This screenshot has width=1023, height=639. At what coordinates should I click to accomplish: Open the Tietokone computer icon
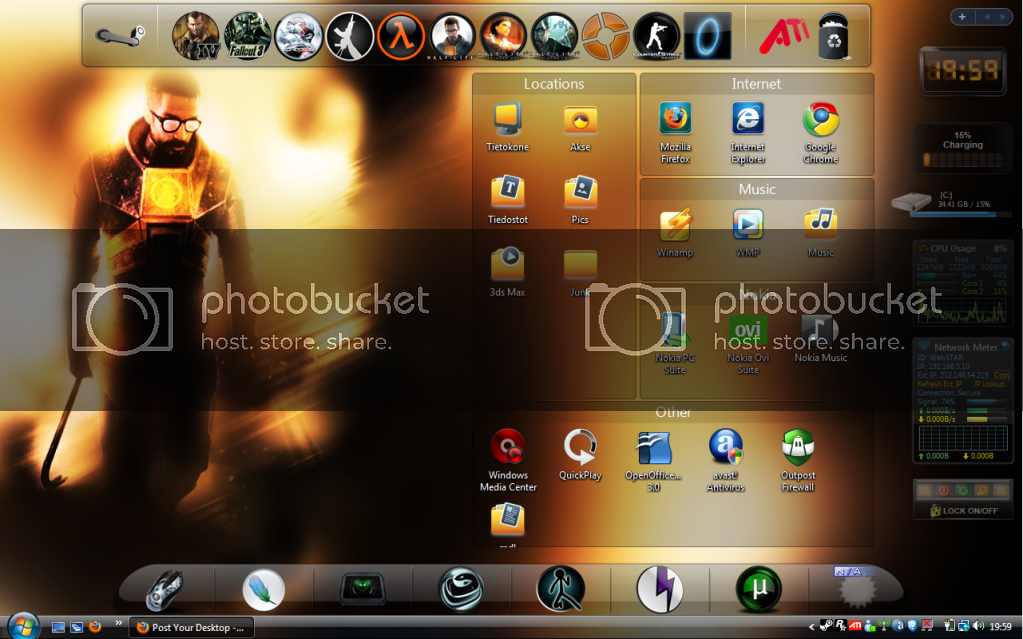[508, 128]
